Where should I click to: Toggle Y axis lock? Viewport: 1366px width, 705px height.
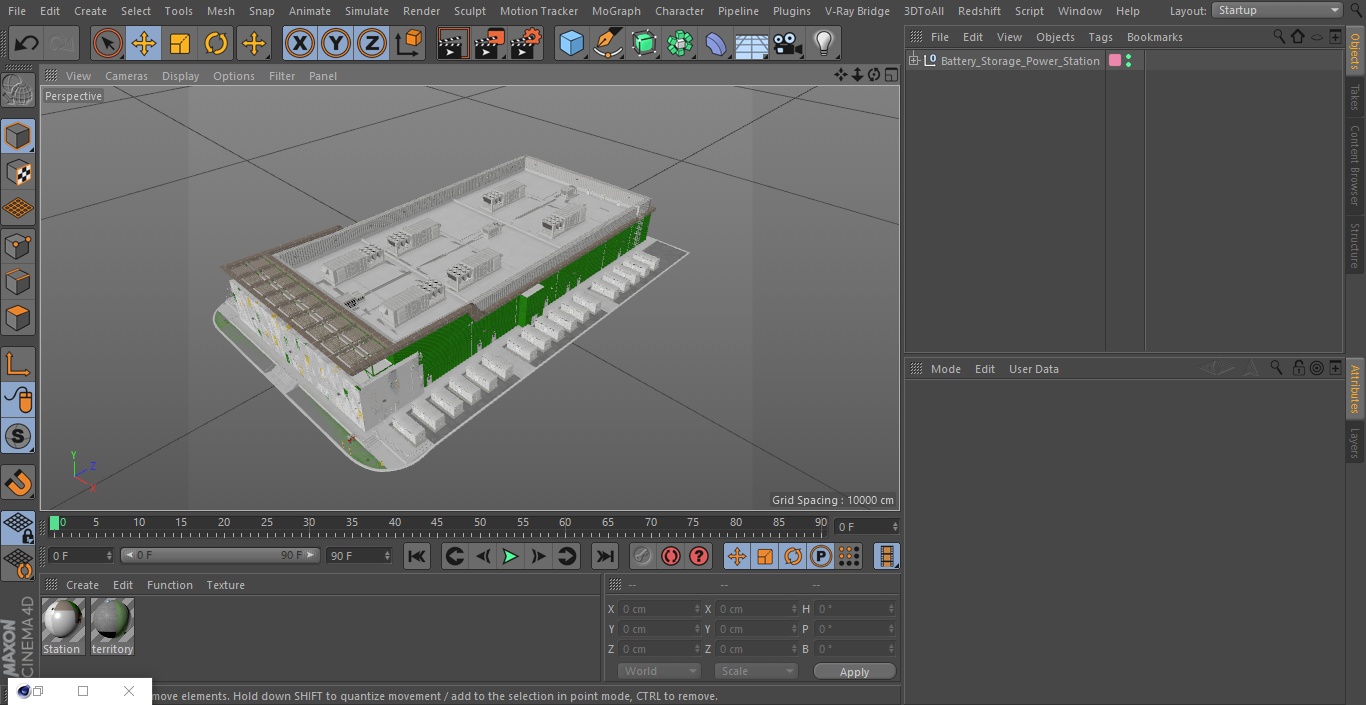(336, 44)
